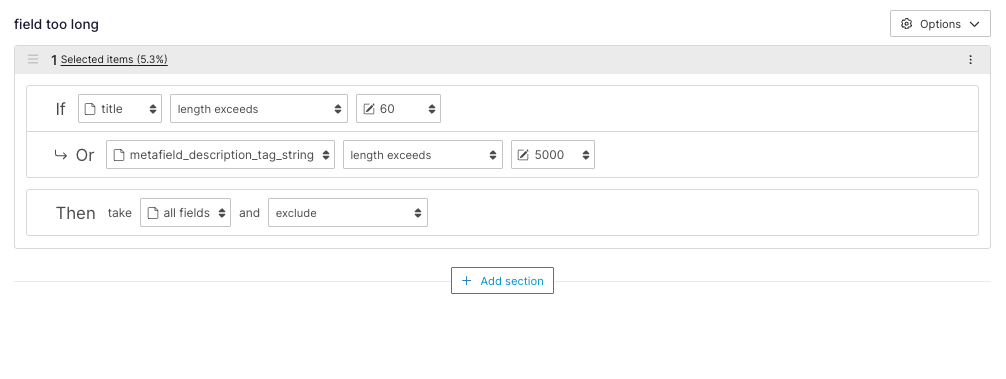The height and width of the screenshot is (379, 1006).
Task: Click the plus icon in Add section
Action: (x=467, y=281)
